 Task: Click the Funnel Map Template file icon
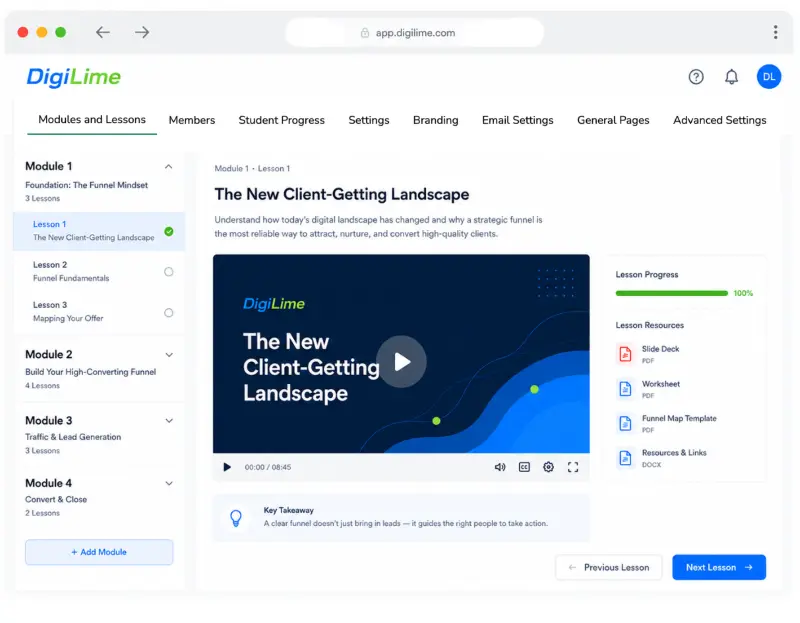pos(625,423)
